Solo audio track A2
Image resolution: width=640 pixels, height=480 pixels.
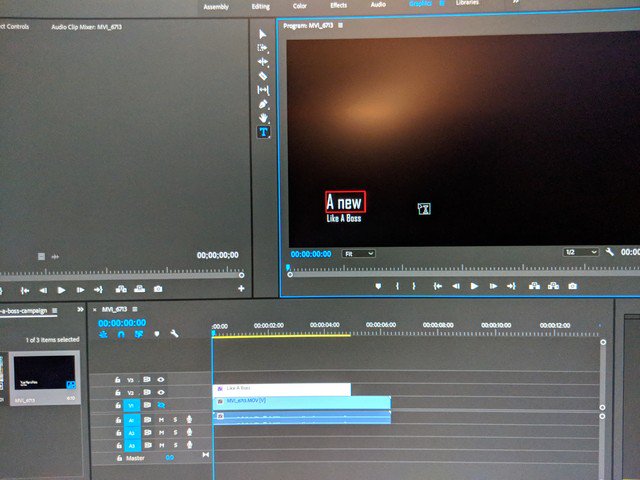(x=175, y=432)
